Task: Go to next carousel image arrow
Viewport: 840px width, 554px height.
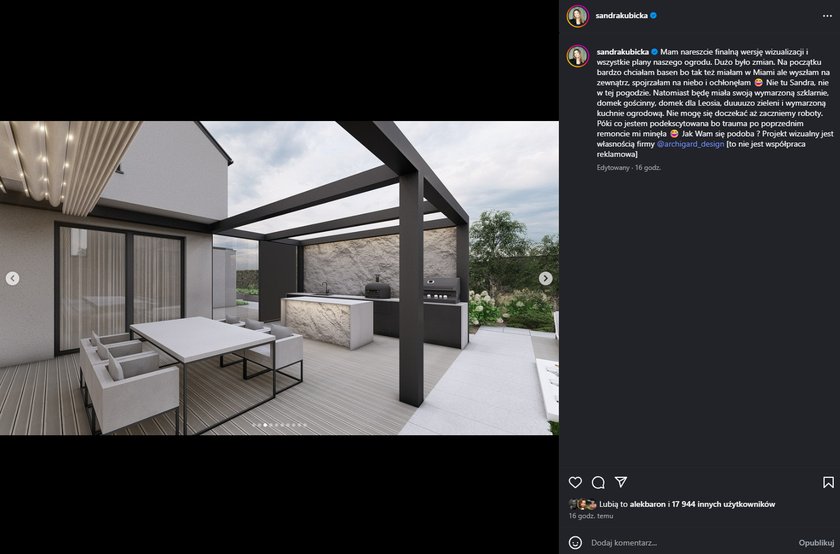Action: (x=545, y=278)
